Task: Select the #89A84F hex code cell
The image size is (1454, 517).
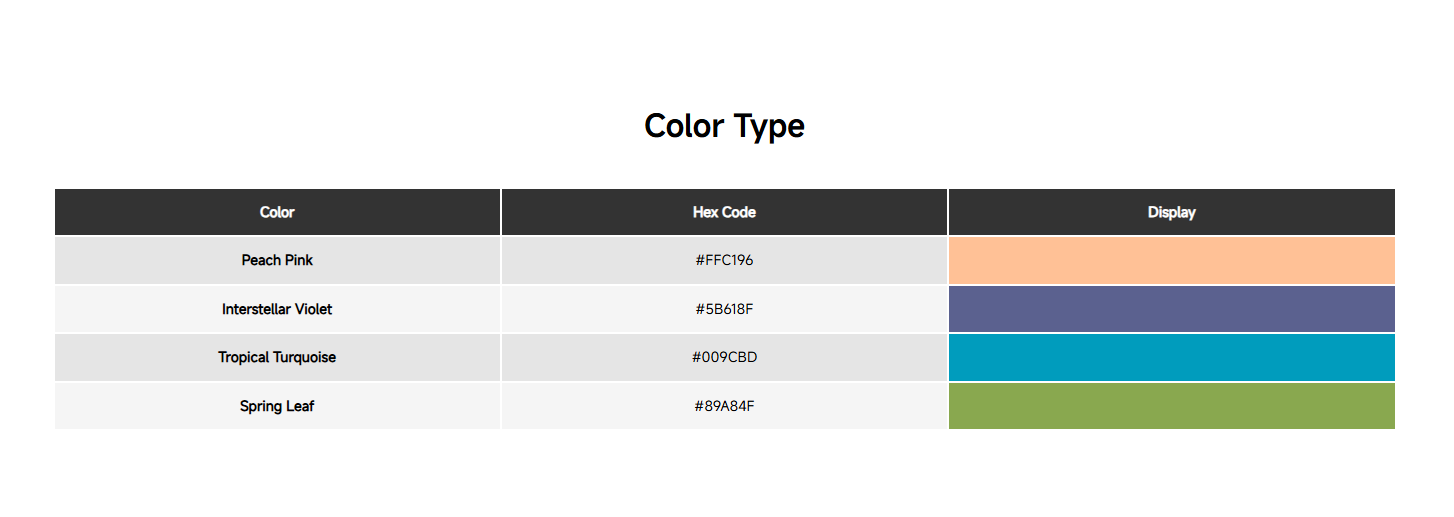Action: [724, 406]
